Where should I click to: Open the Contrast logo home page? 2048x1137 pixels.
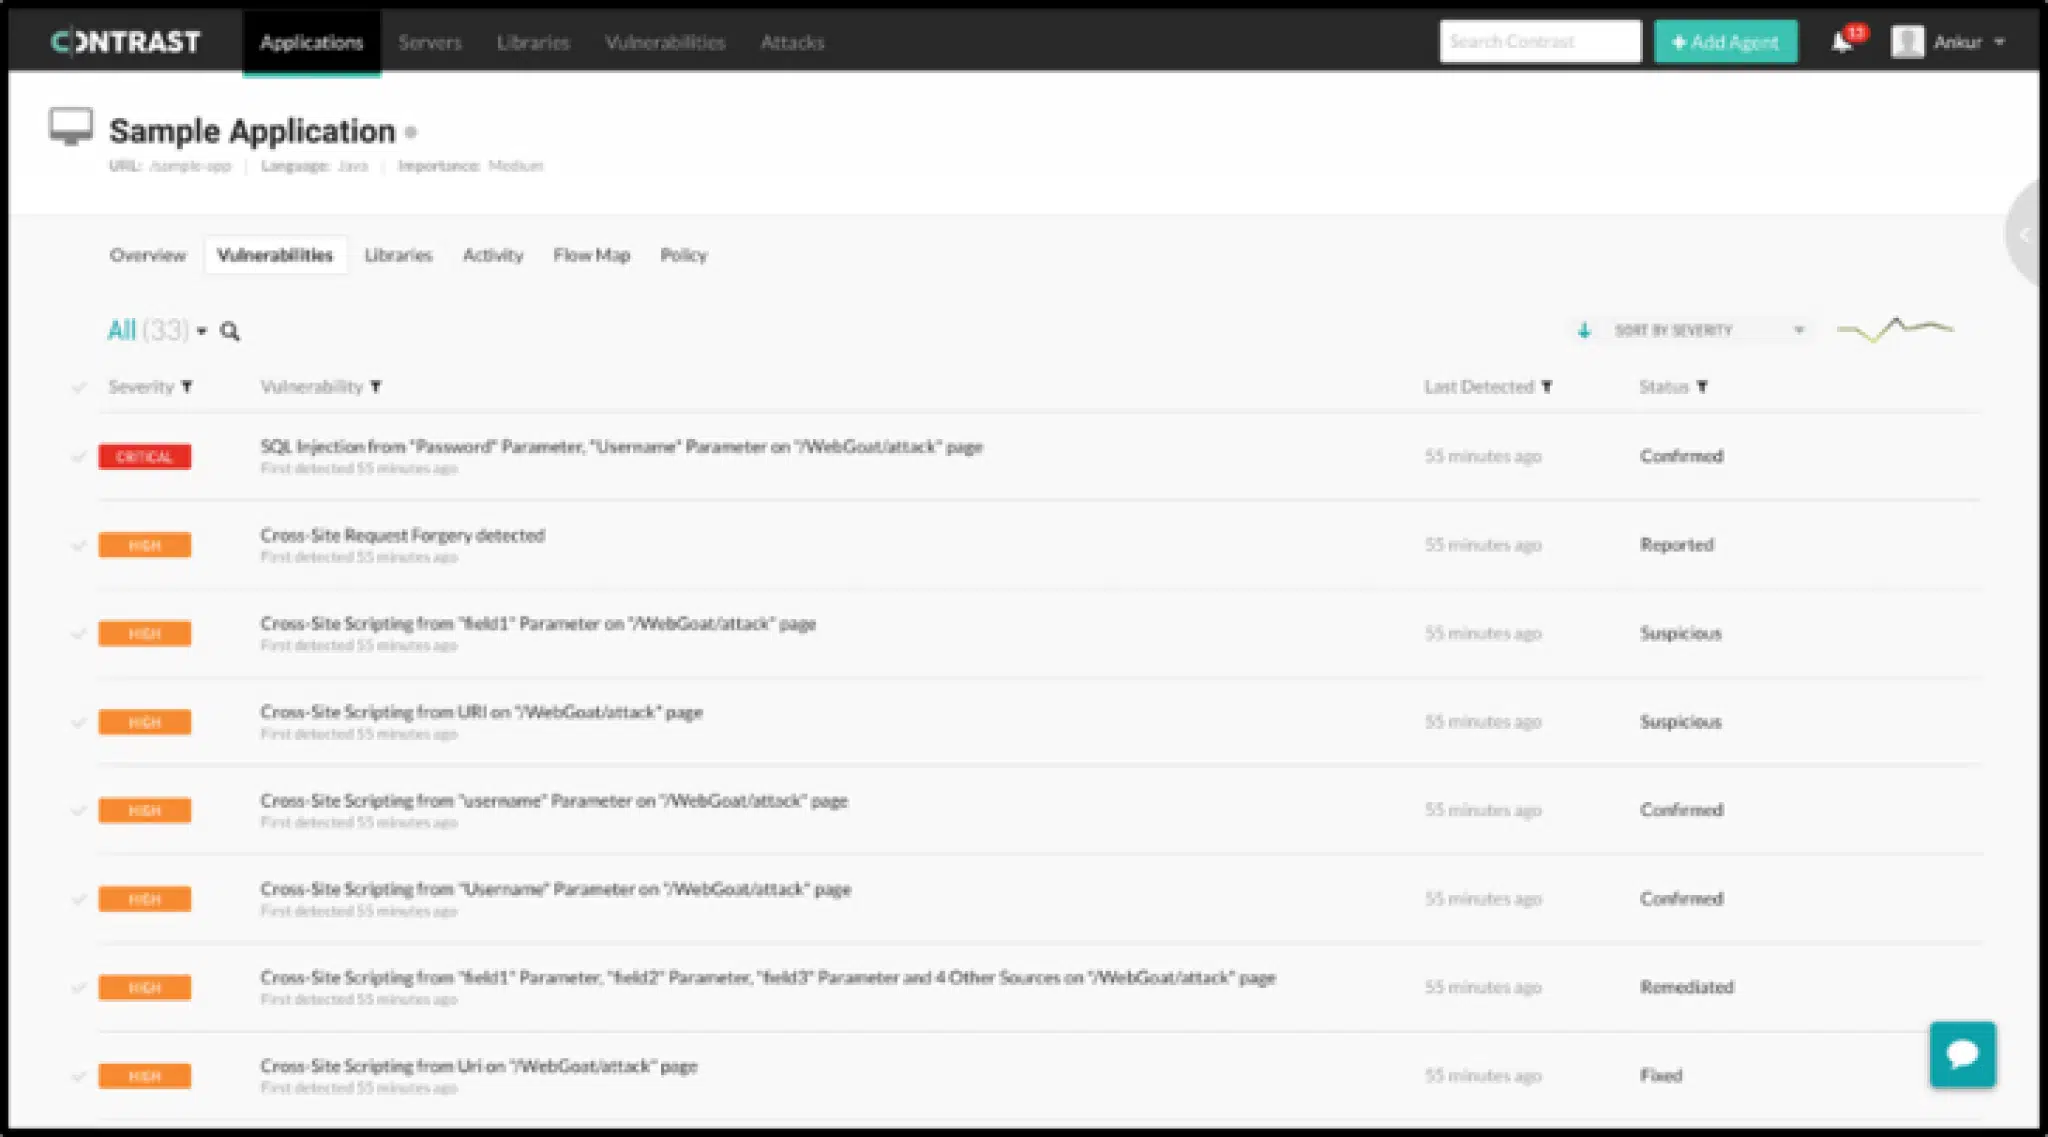pos(124,41)
